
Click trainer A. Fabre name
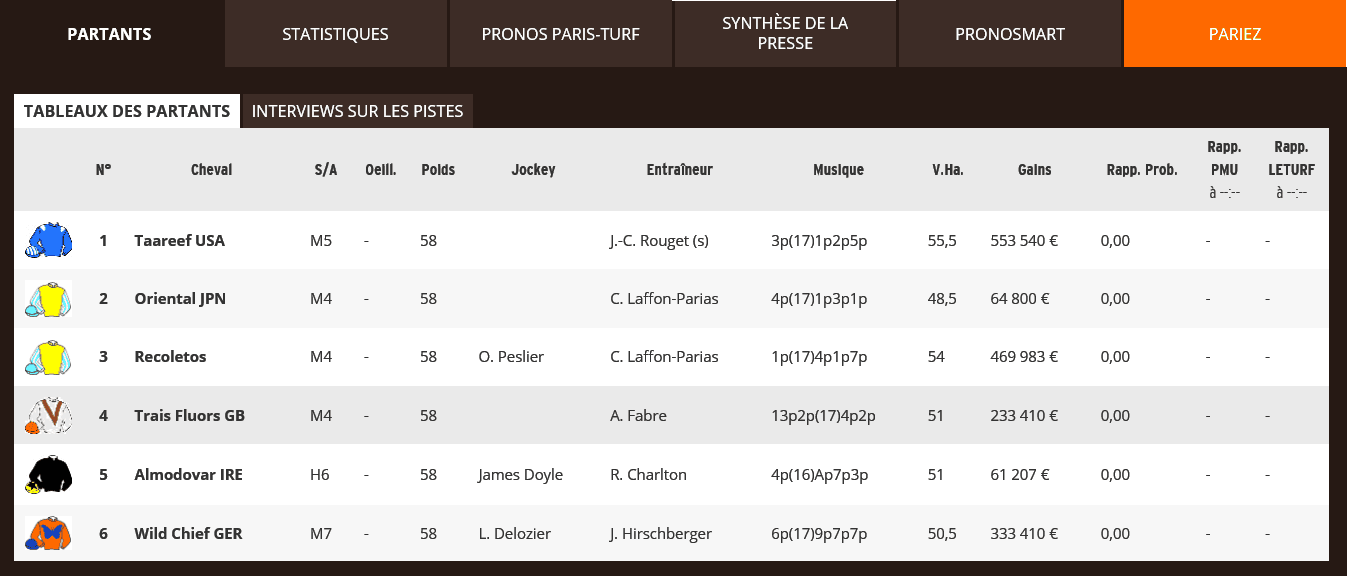(x=638, y=416)
